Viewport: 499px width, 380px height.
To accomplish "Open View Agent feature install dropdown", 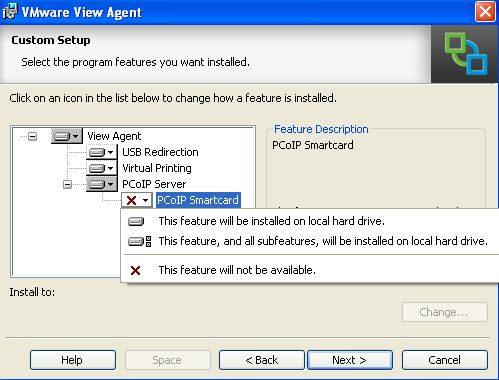I will tap(67, 136).
